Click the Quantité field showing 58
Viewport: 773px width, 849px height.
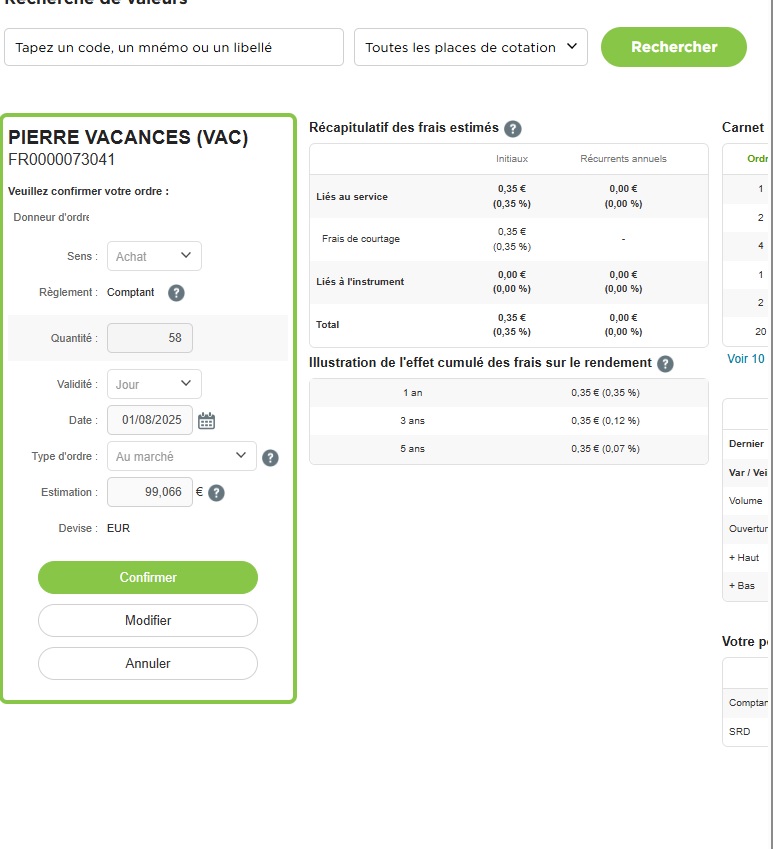pyautogui.click(x=150, y=338)
